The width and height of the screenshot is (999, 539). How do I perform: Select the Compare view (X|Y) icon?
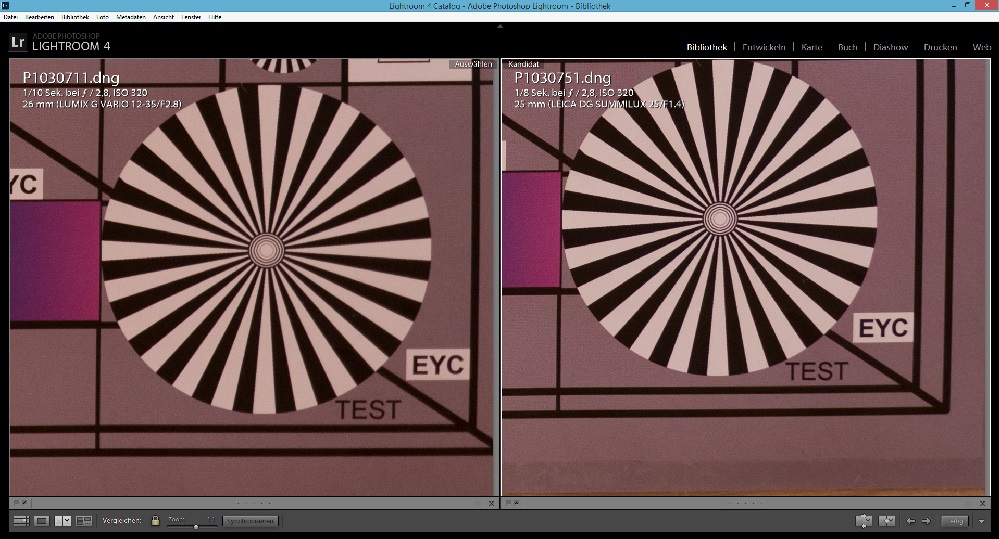point(63,521)
